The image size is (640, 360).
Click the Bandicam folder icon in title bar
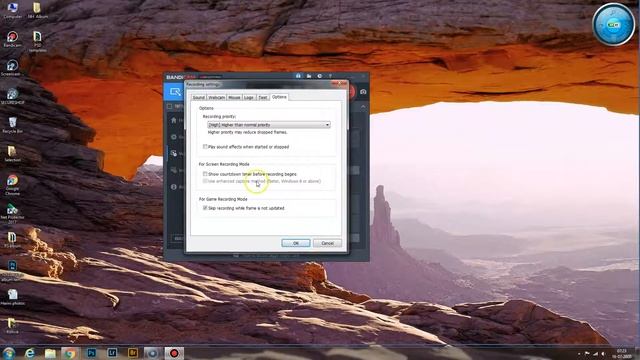(x=309, y=76)
